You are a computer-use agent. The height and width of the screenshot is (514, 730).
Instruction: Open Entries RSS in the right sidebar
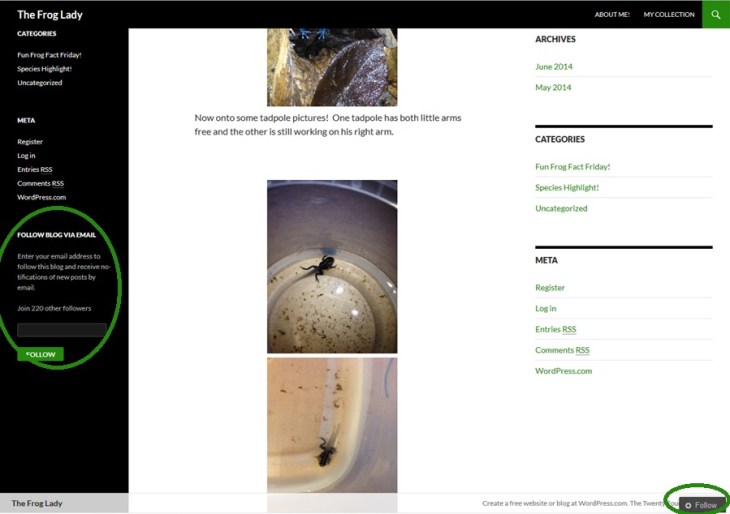click(556, 330)
